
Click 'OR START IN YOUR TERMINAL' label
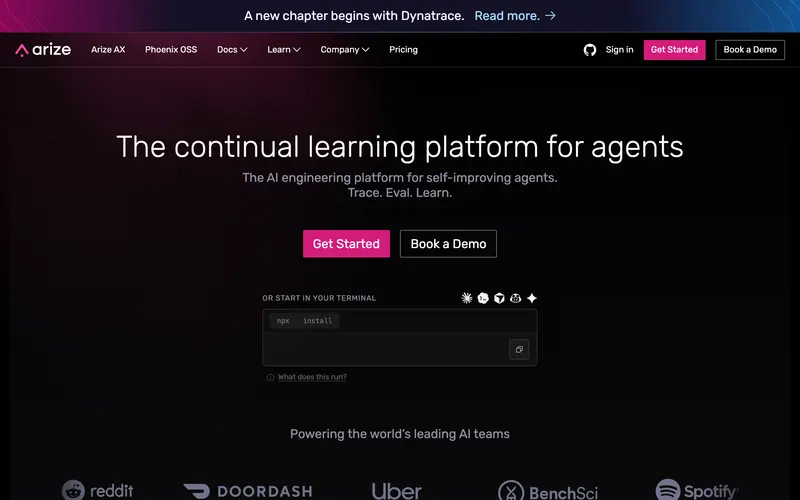(x=319, y=298)
